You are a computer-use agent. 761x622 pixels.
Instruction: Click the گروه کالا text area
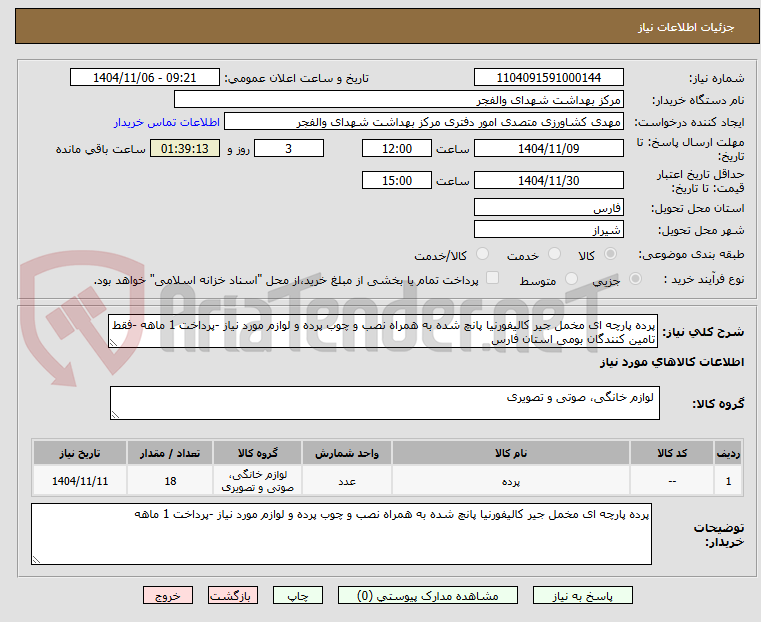point(385,403)
